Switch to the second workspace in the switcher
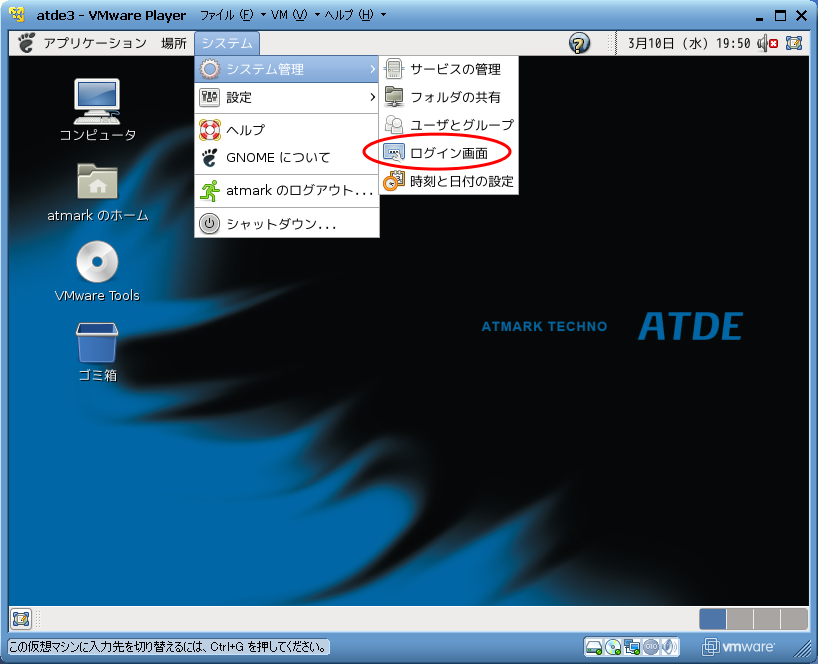This screenshot has height=664, width=818. coord(740,619)
